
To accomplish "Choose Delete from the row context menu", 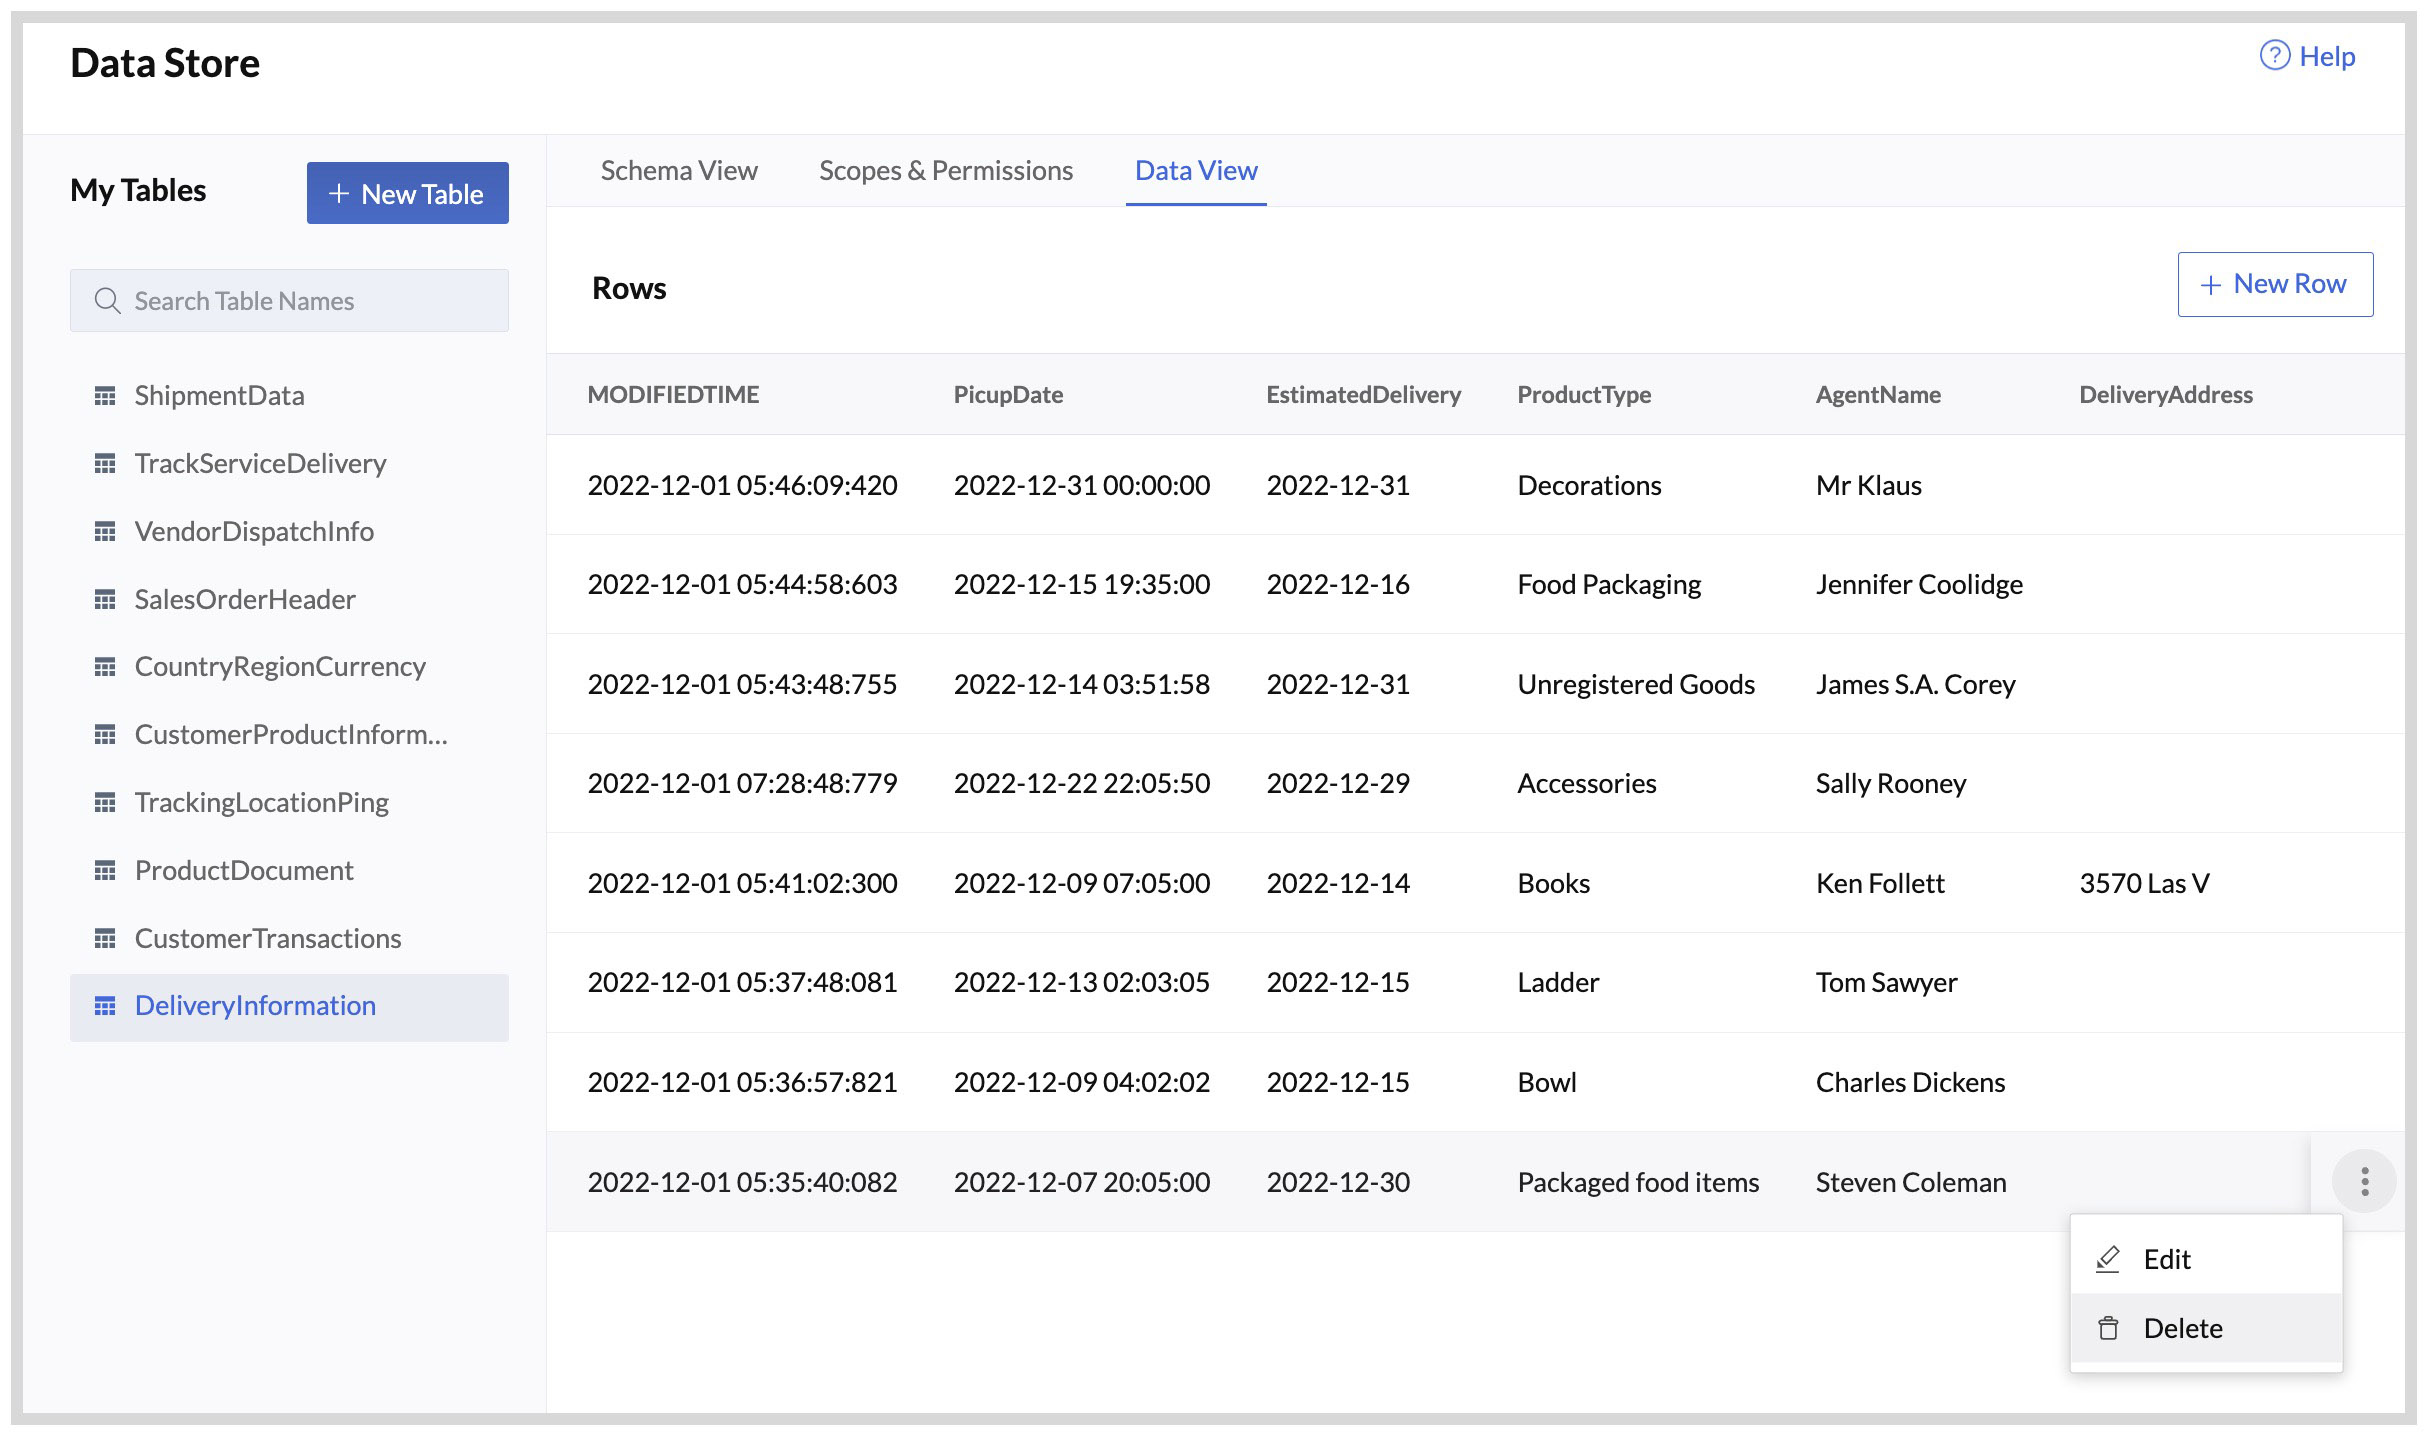I will 2183,1328.
